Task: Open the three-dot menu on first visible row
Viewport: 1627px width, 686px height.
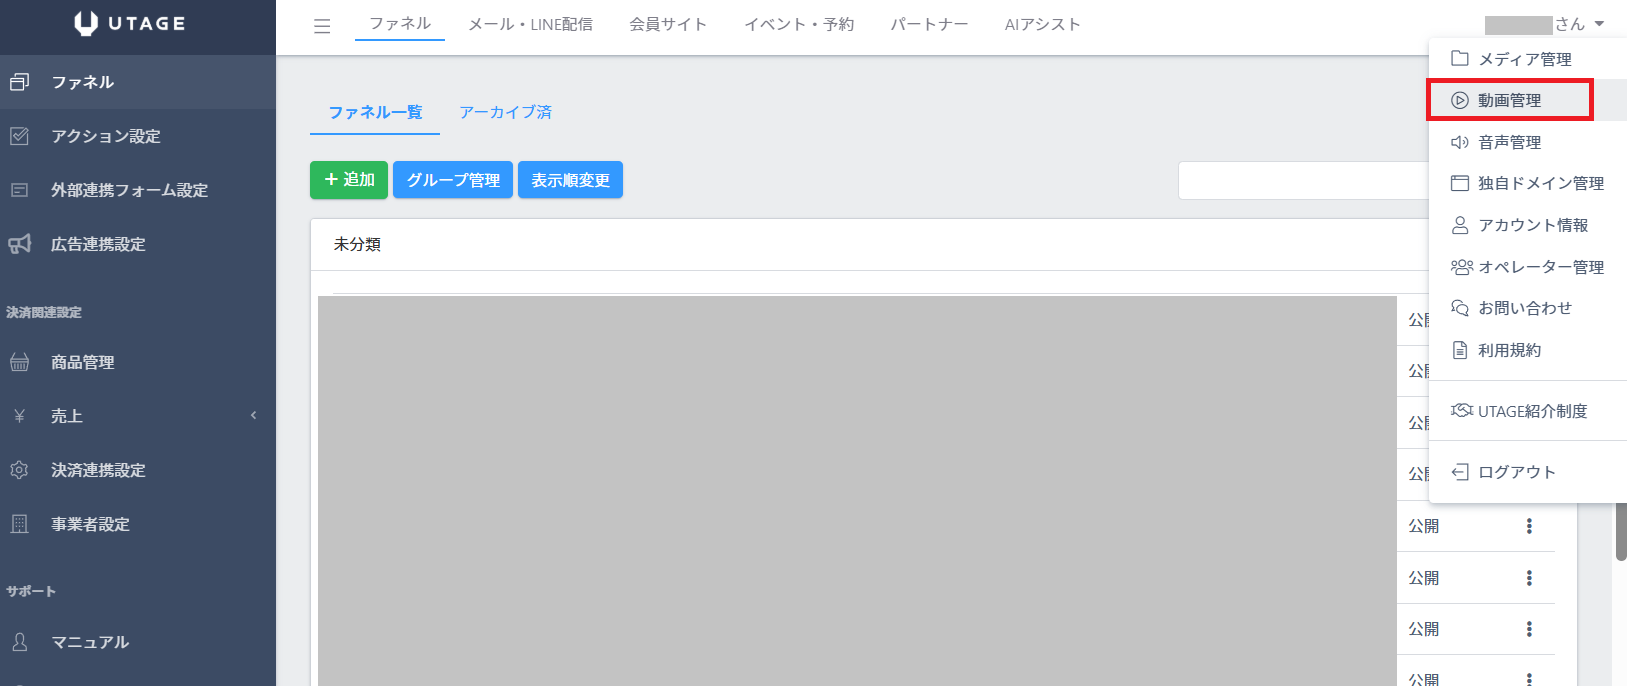Action: [1529, 526]
